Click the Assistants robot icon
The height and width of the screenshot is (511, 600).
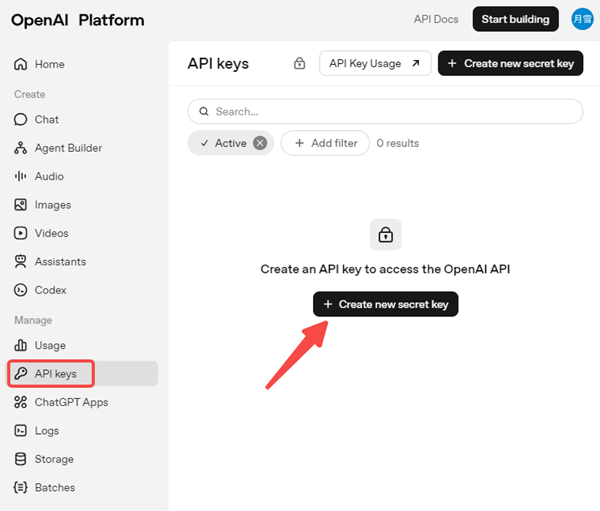tap(21, 261)
